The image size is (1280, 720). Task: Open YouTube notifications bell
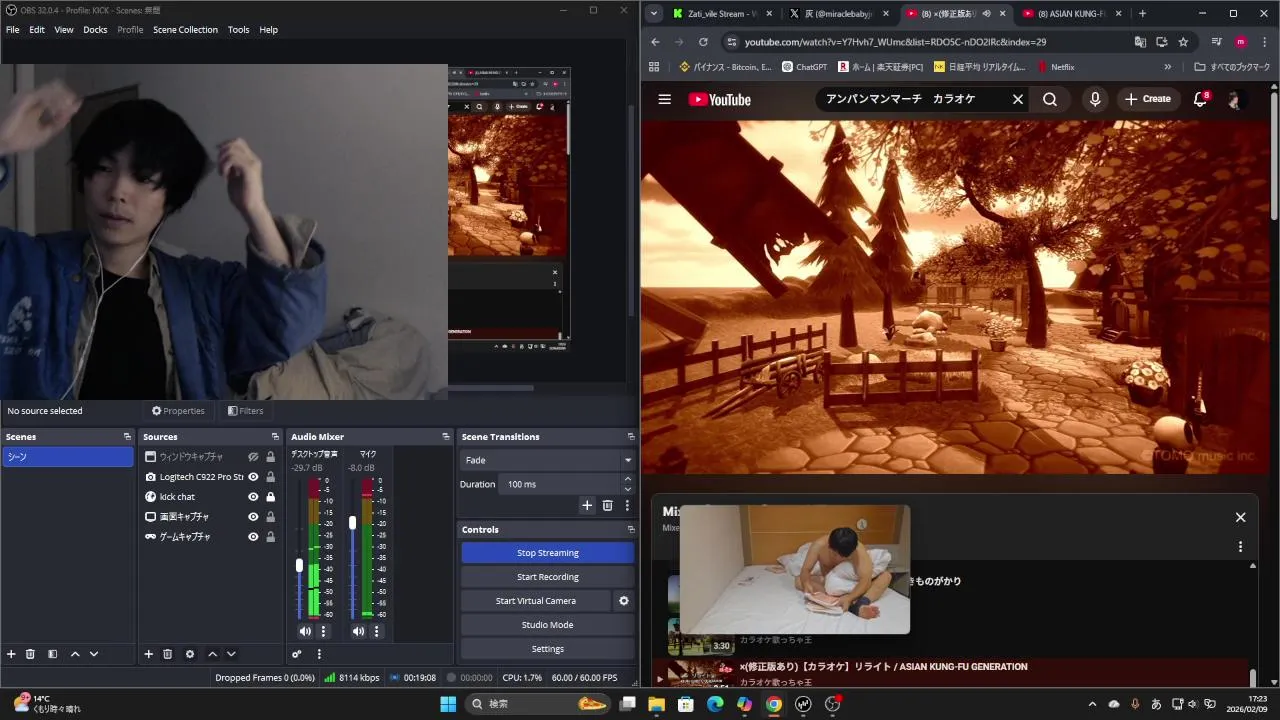1201,99
